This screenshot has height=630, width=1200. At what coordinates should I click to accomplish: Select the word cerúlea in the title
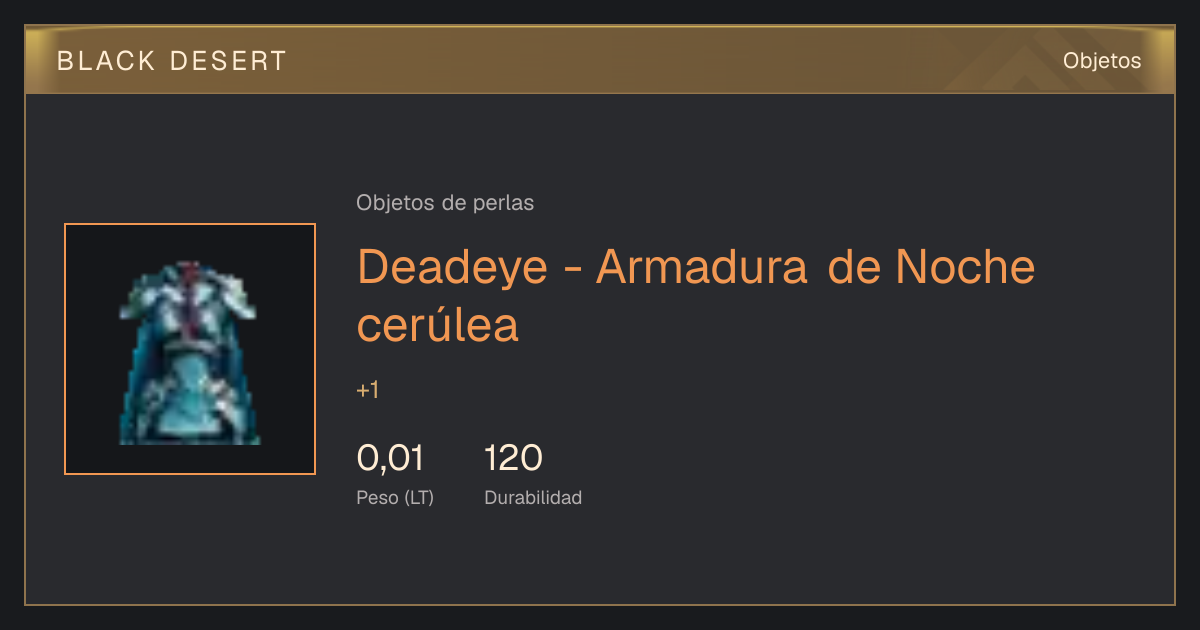438,325
